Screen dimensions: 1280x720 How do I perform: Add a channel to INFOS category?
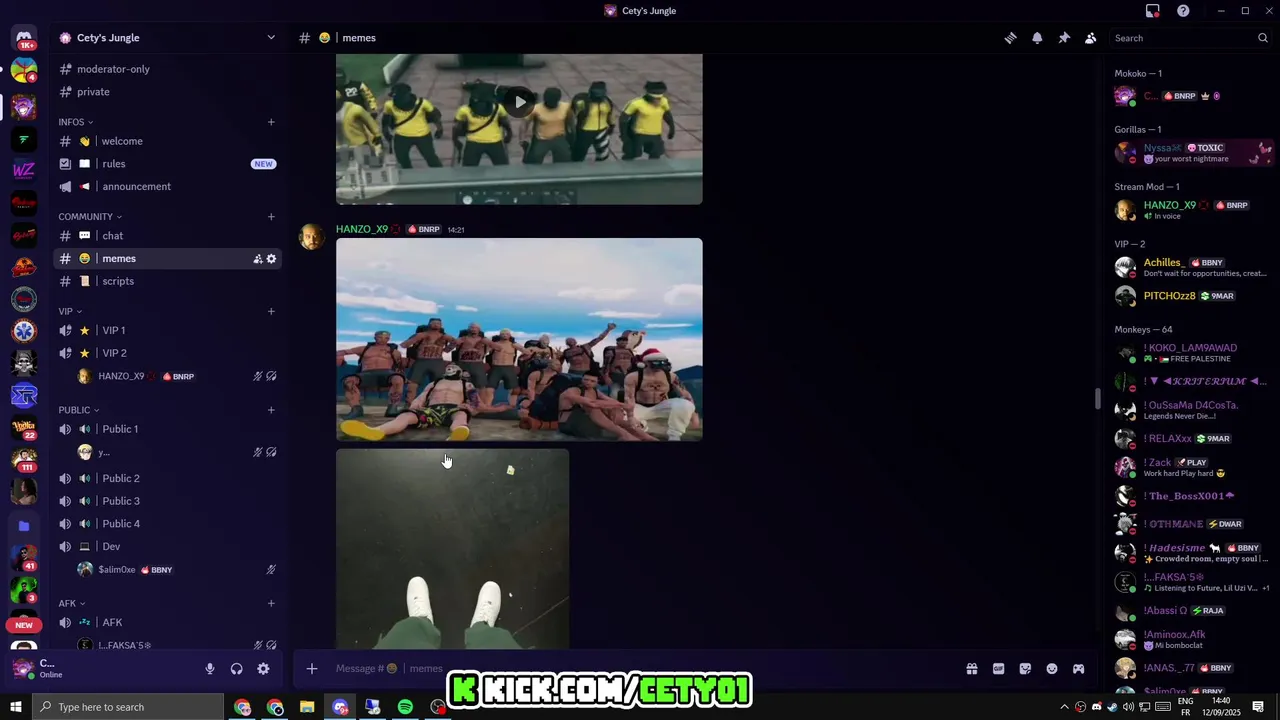271,122
